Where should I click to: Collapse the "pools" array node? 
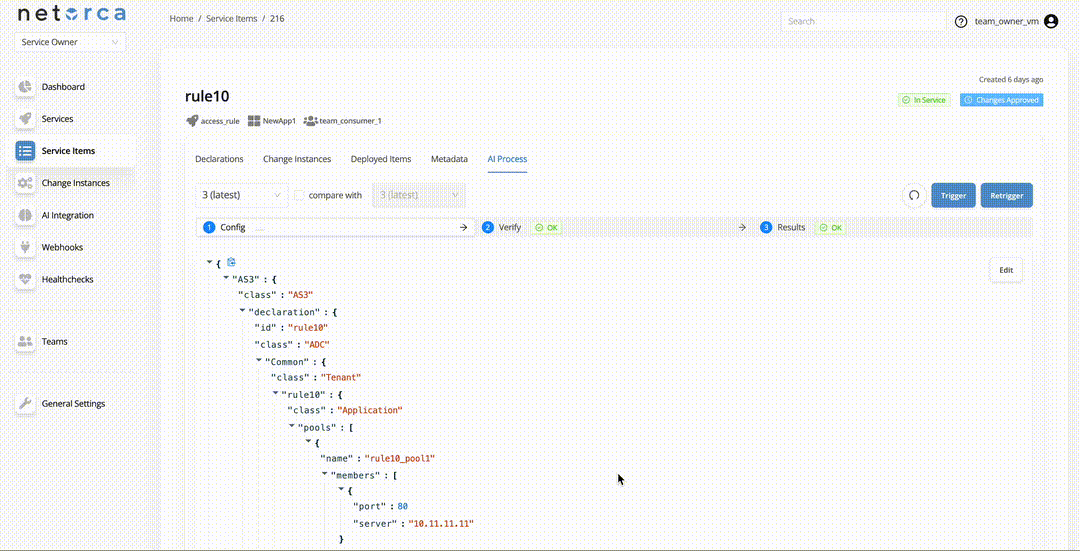[x=292, y=426]
